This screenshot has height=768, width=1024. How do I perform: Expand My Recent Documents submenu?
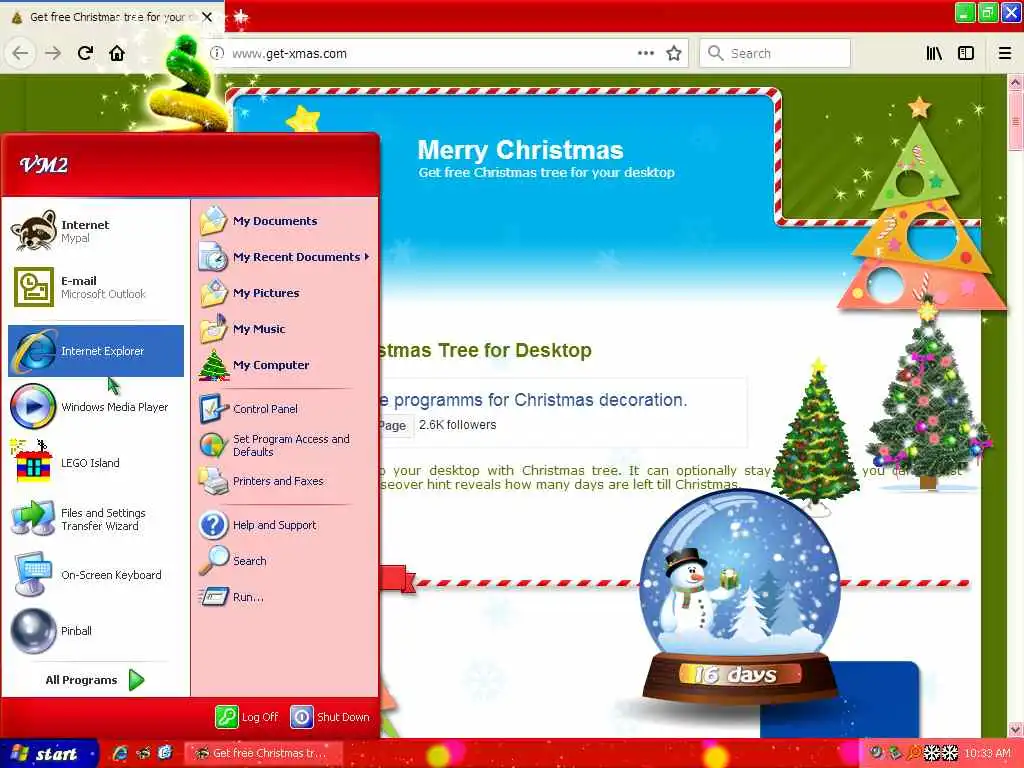pyautogui.click(x=285, y=257)
